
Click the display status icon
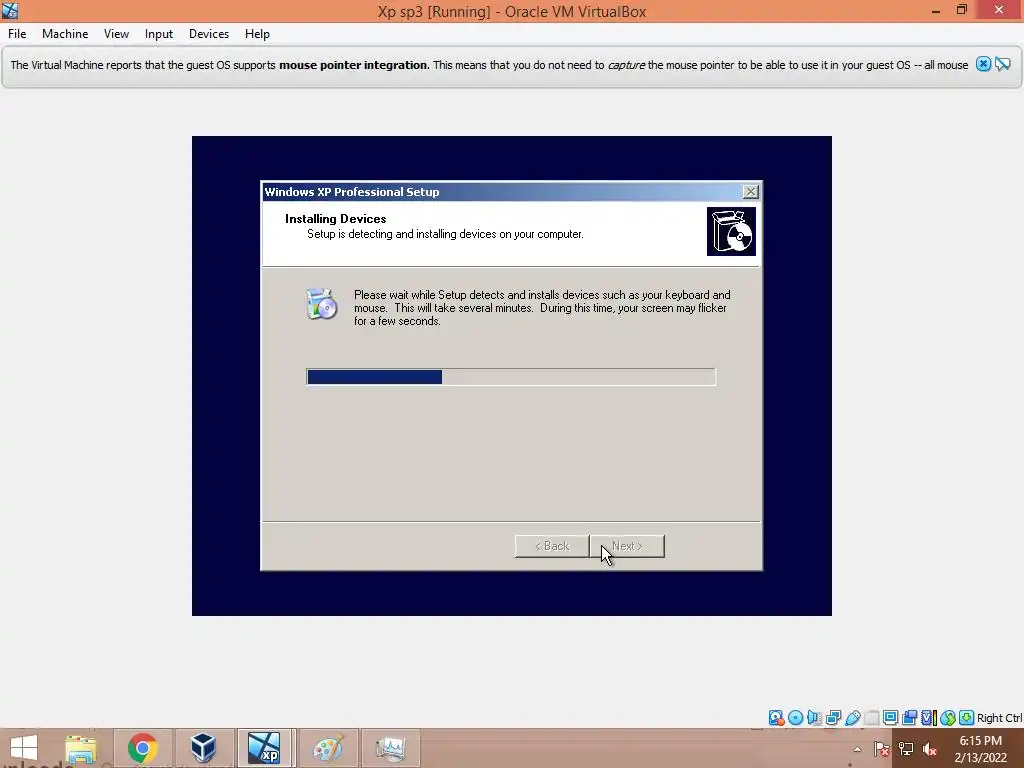890,718
